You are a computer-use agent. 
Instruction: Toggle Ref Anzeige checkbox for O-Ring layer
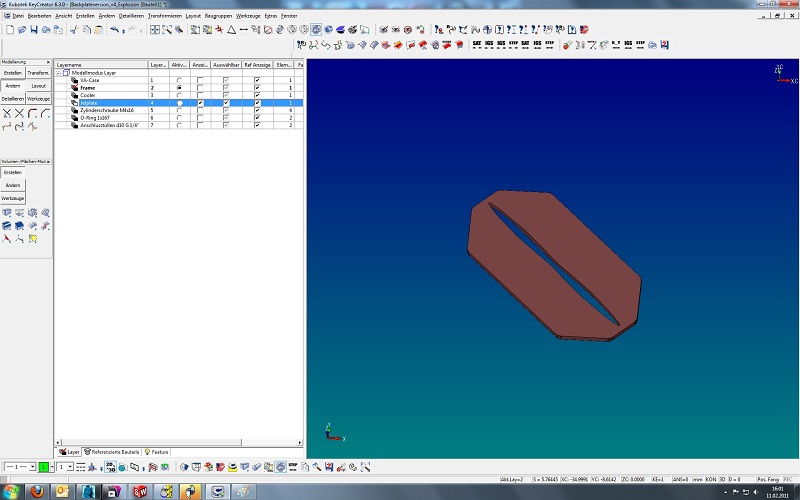pos(257,118)
